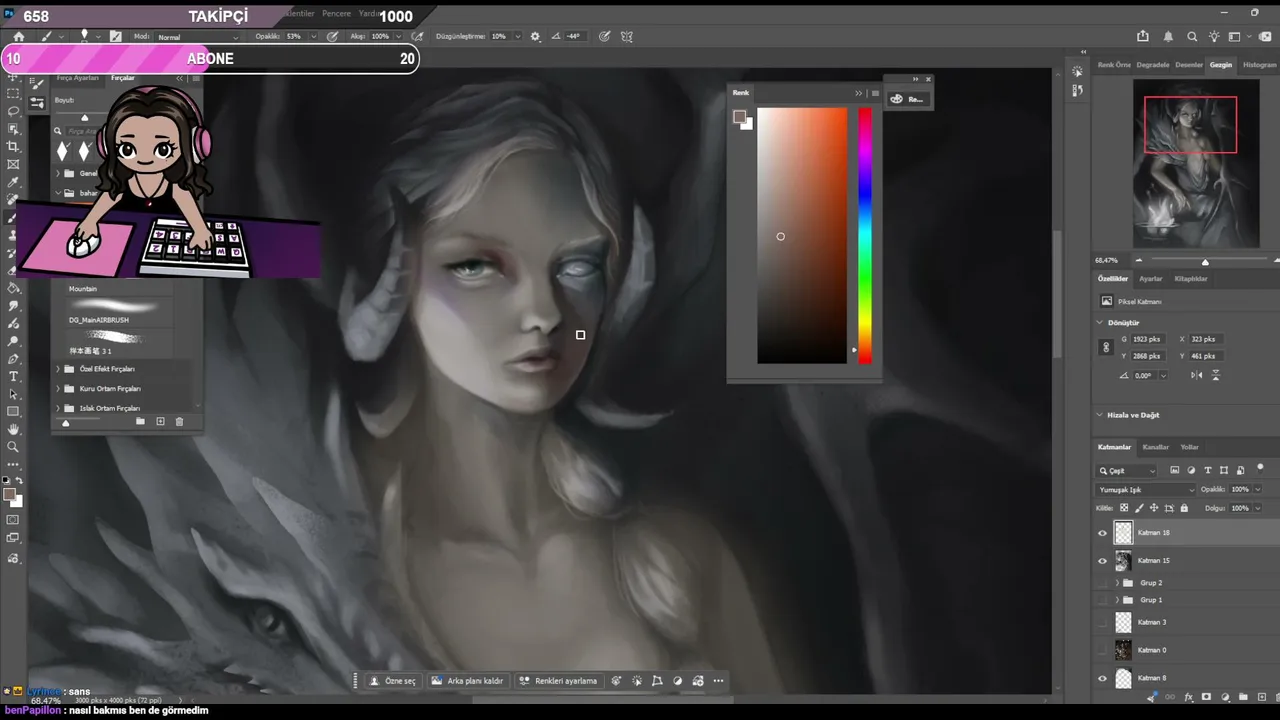Create a new brush in Fırçalar panel
Viewport: 1280px width, 720px height.
click(x=160, y=422)
